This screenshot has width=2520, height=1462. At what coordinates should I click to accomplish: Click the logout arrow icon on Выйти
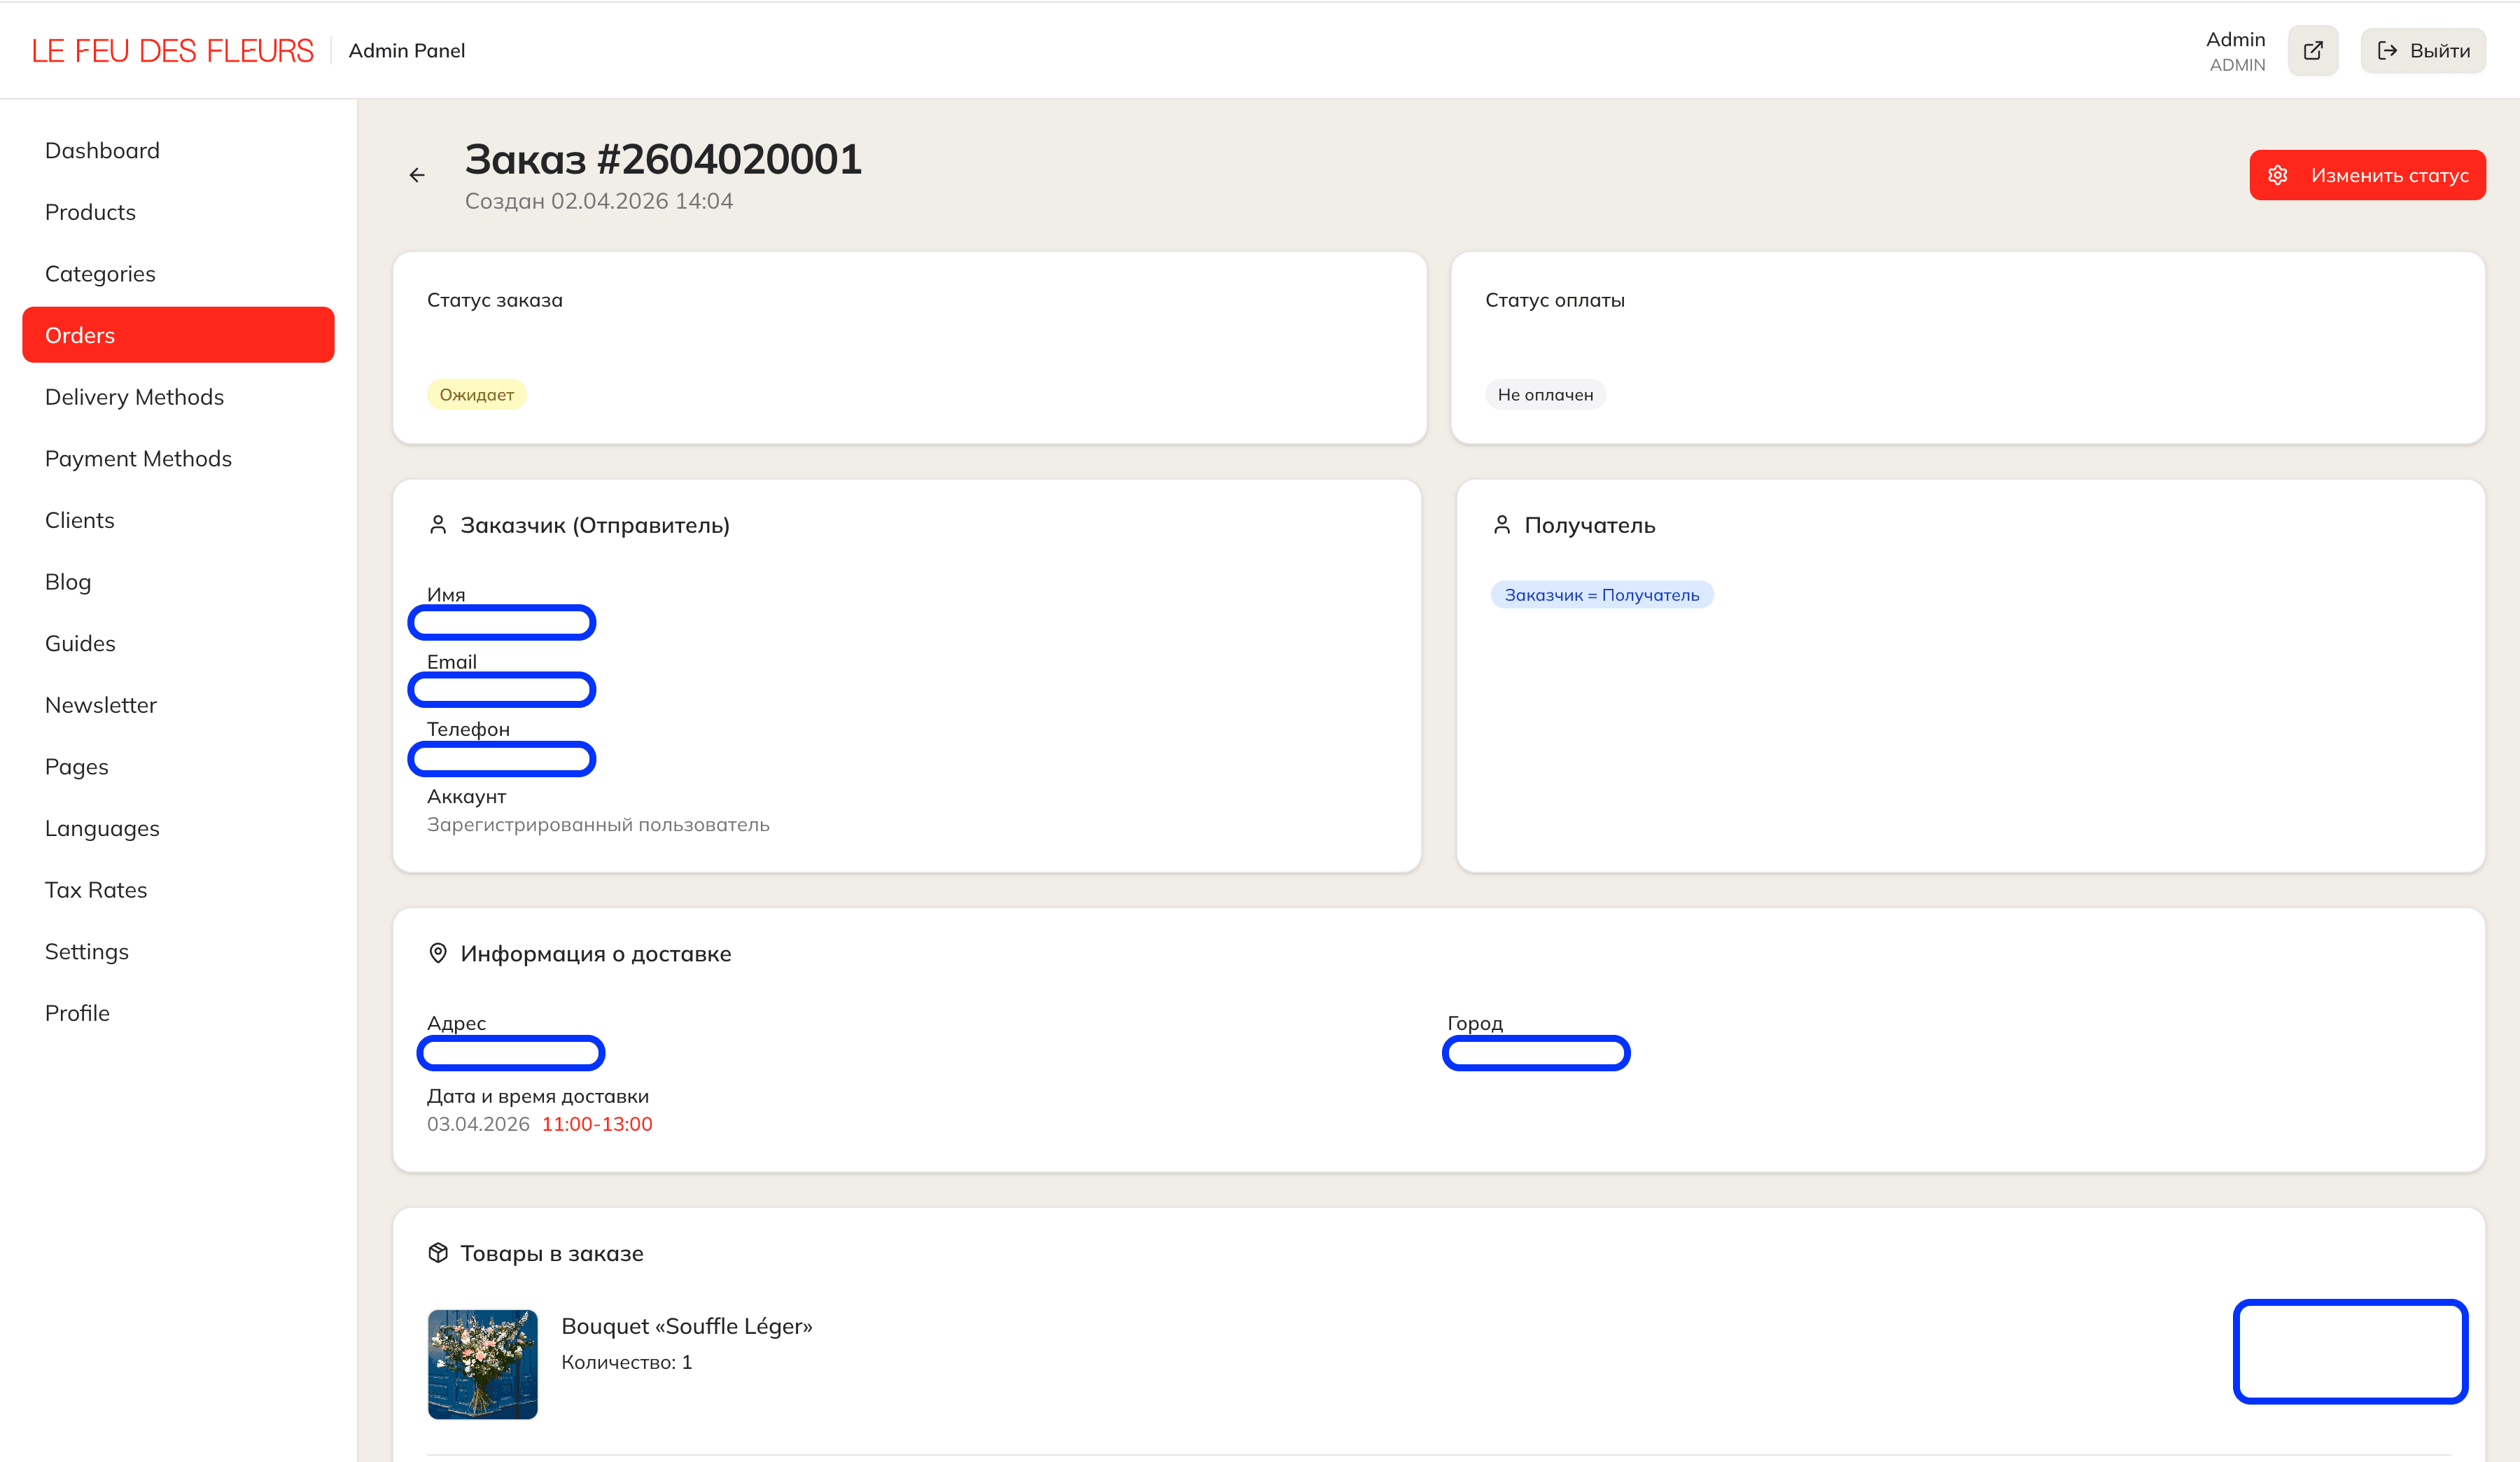(2387, 51)
